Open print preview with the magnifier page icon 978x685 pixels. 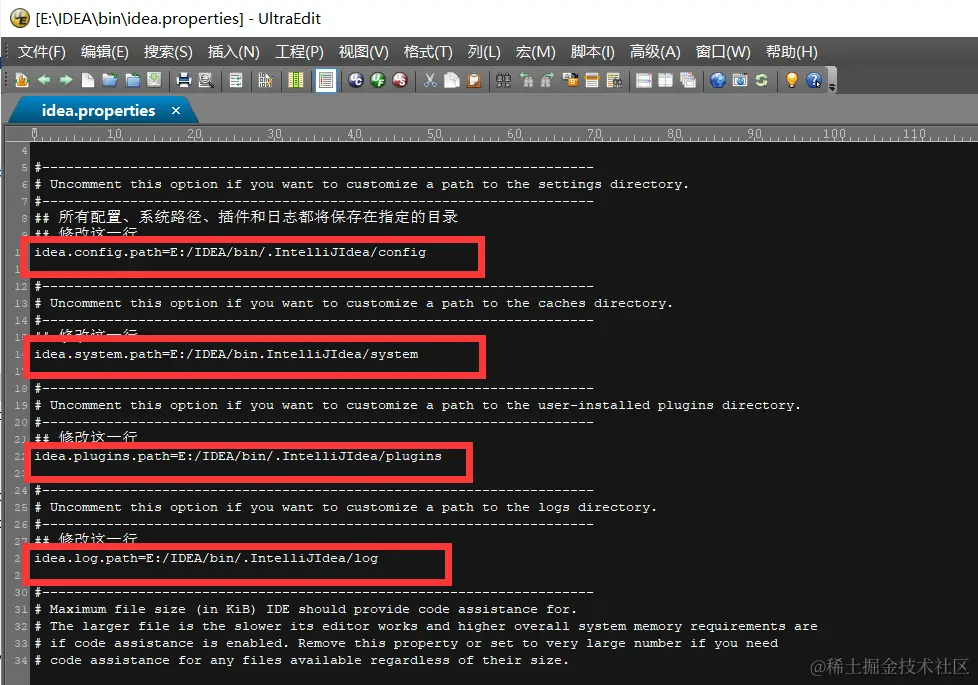point(206,80)
